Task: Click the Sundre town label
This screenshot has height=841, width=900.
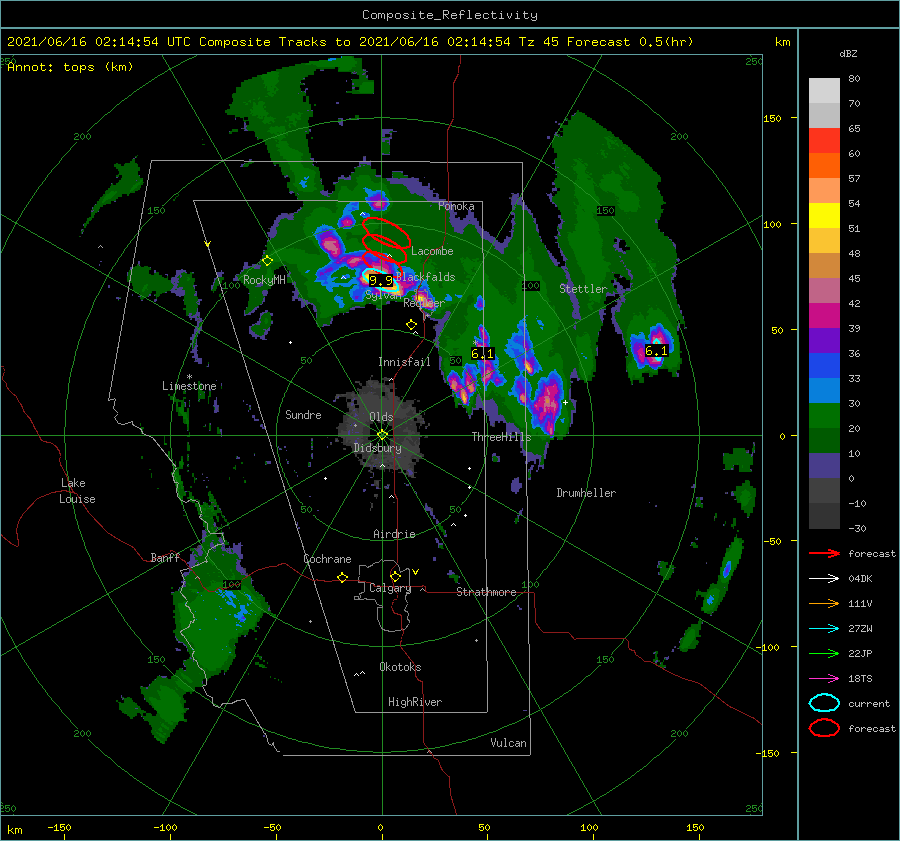Action: (x=303, y=415)
